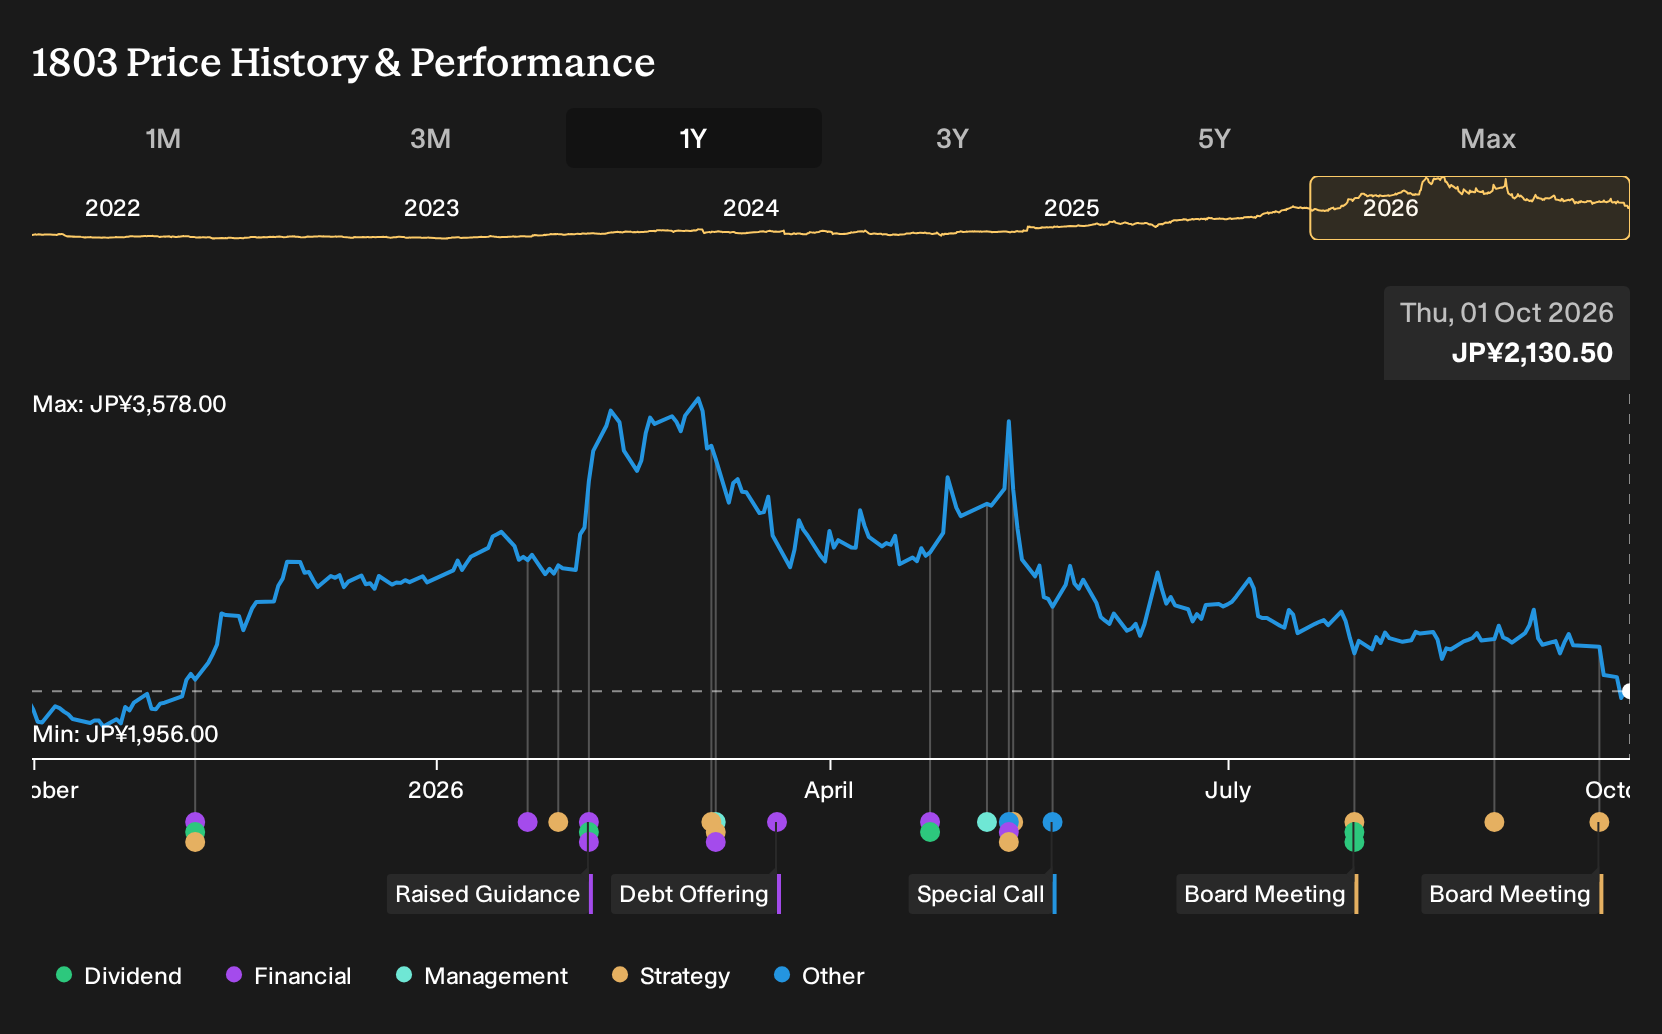Image resolution: width=1662 pixels, height=1034 pixels.
Task: Open the Raised Guidance event label
Action: (x=490, y=894)
